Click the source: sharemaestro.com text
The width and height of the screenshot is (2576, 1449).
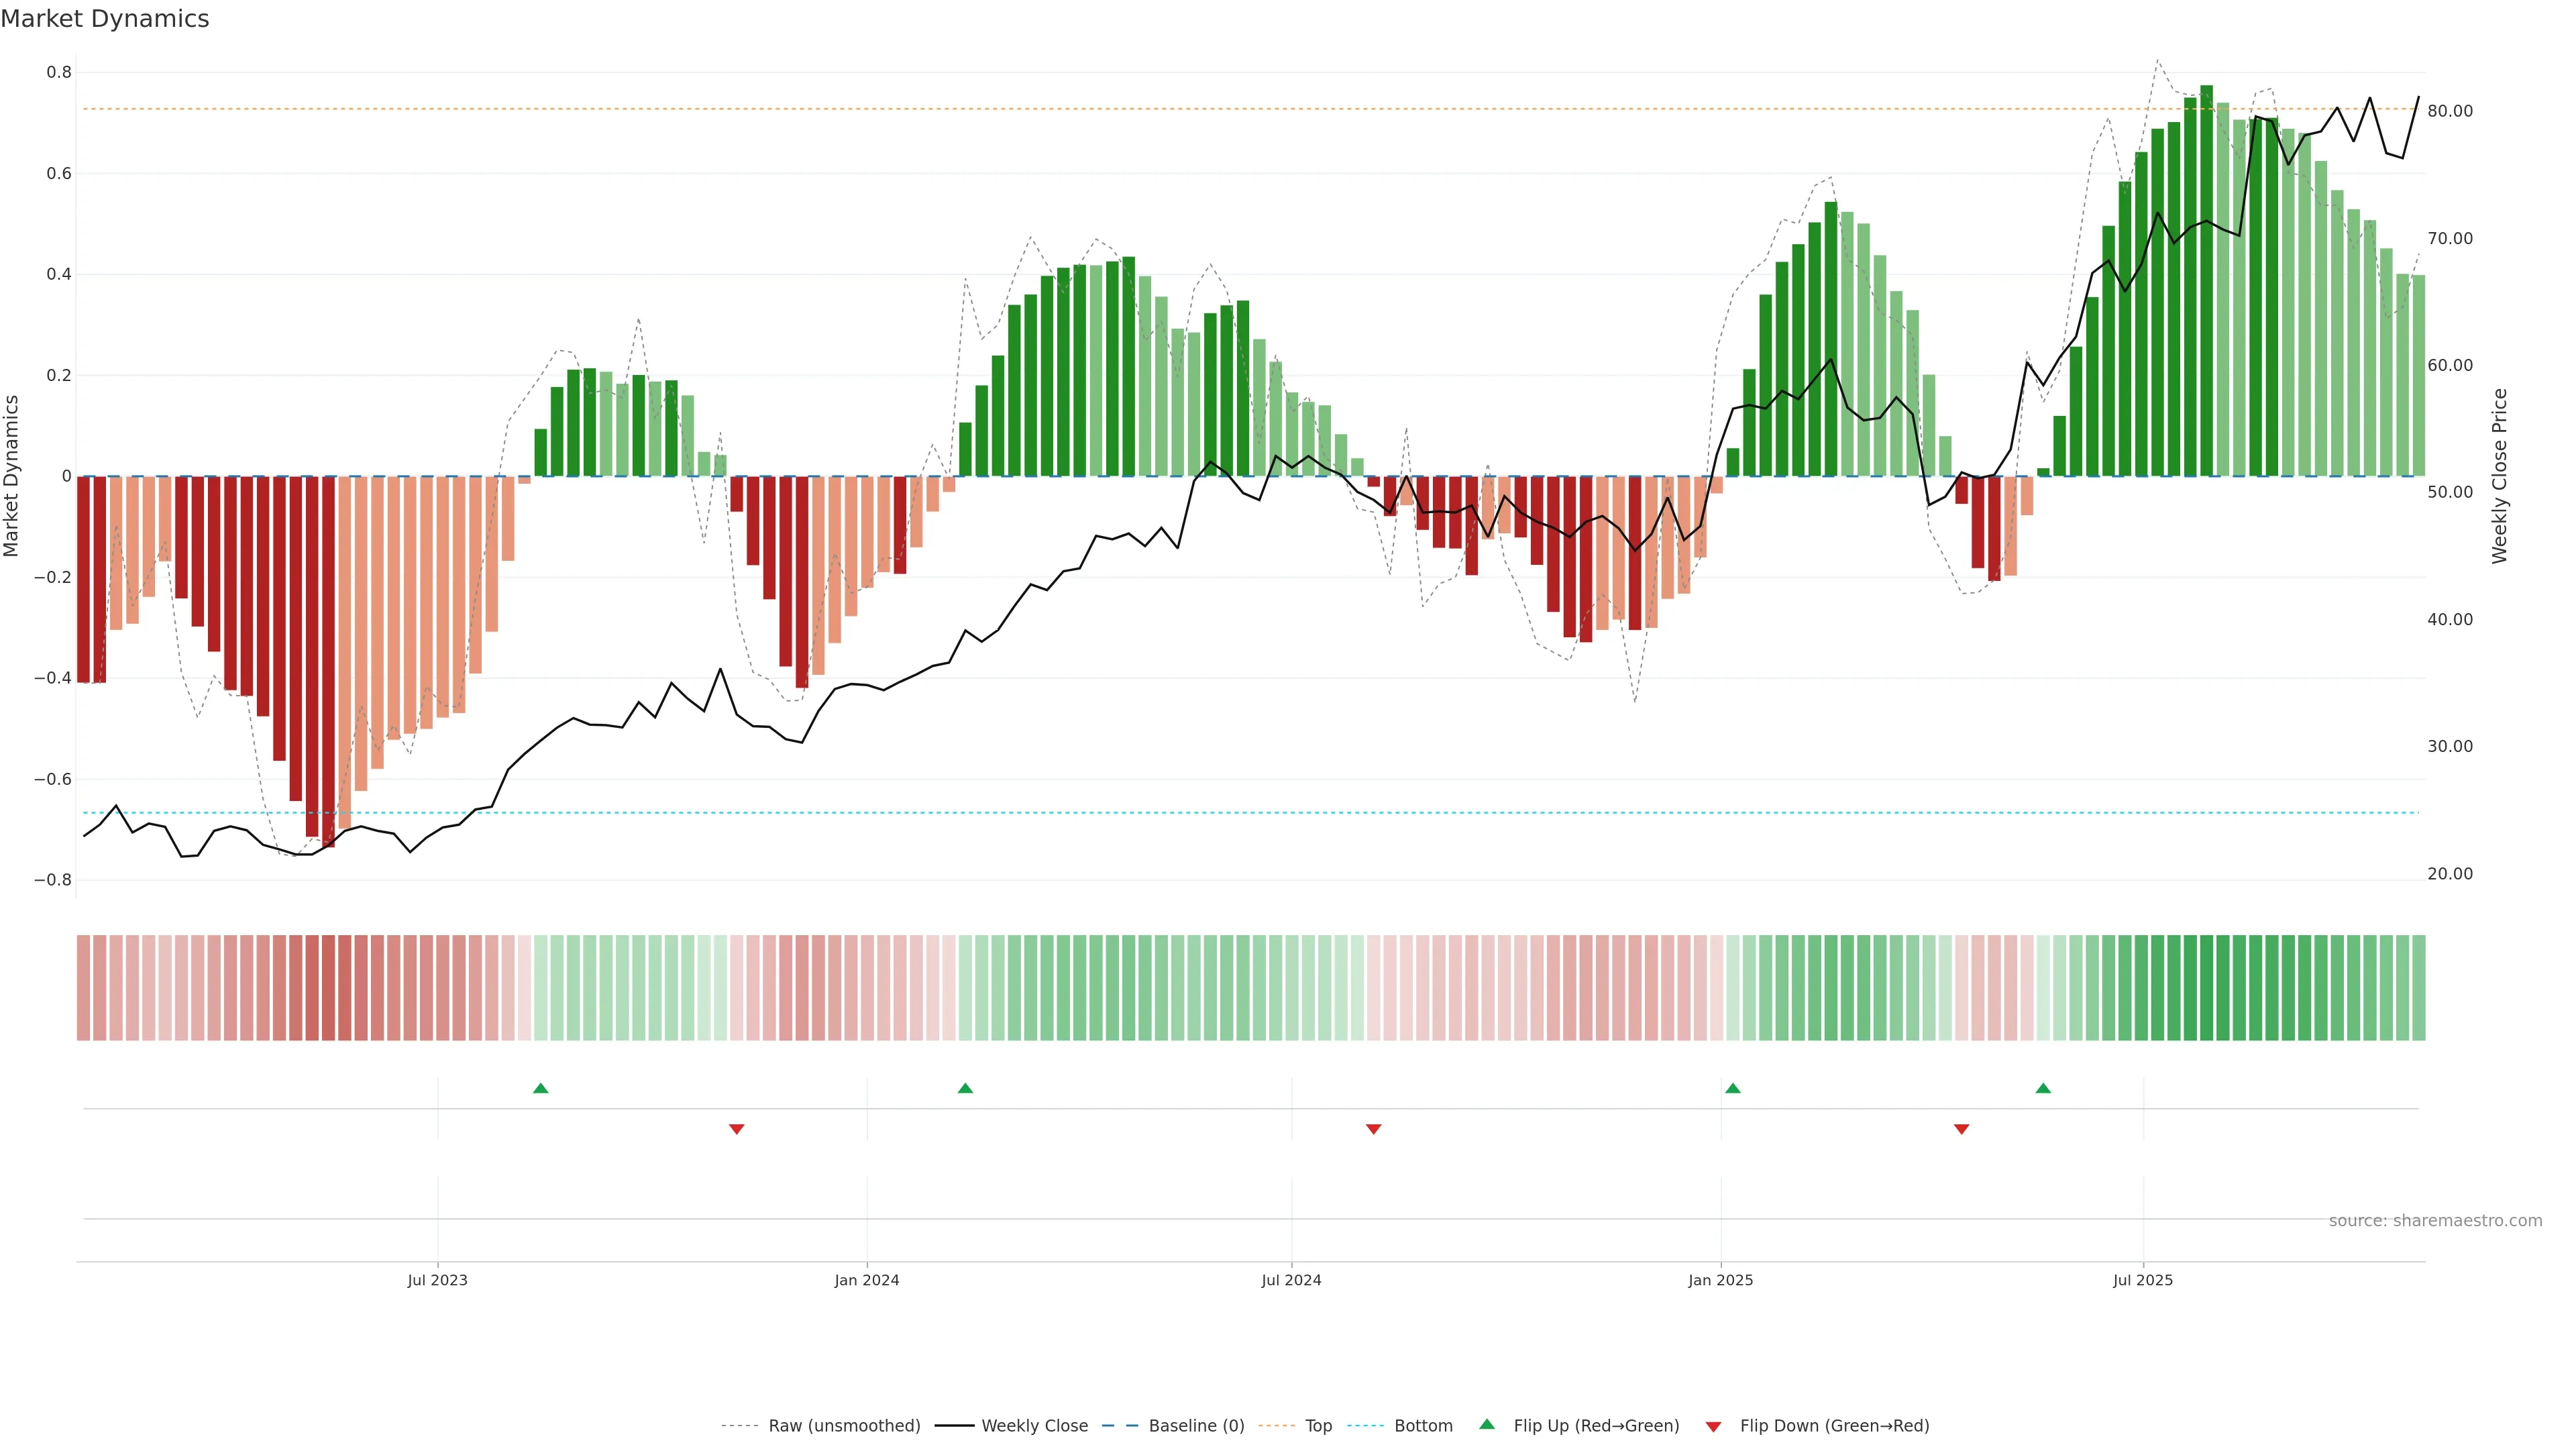coord(2435,1221)
